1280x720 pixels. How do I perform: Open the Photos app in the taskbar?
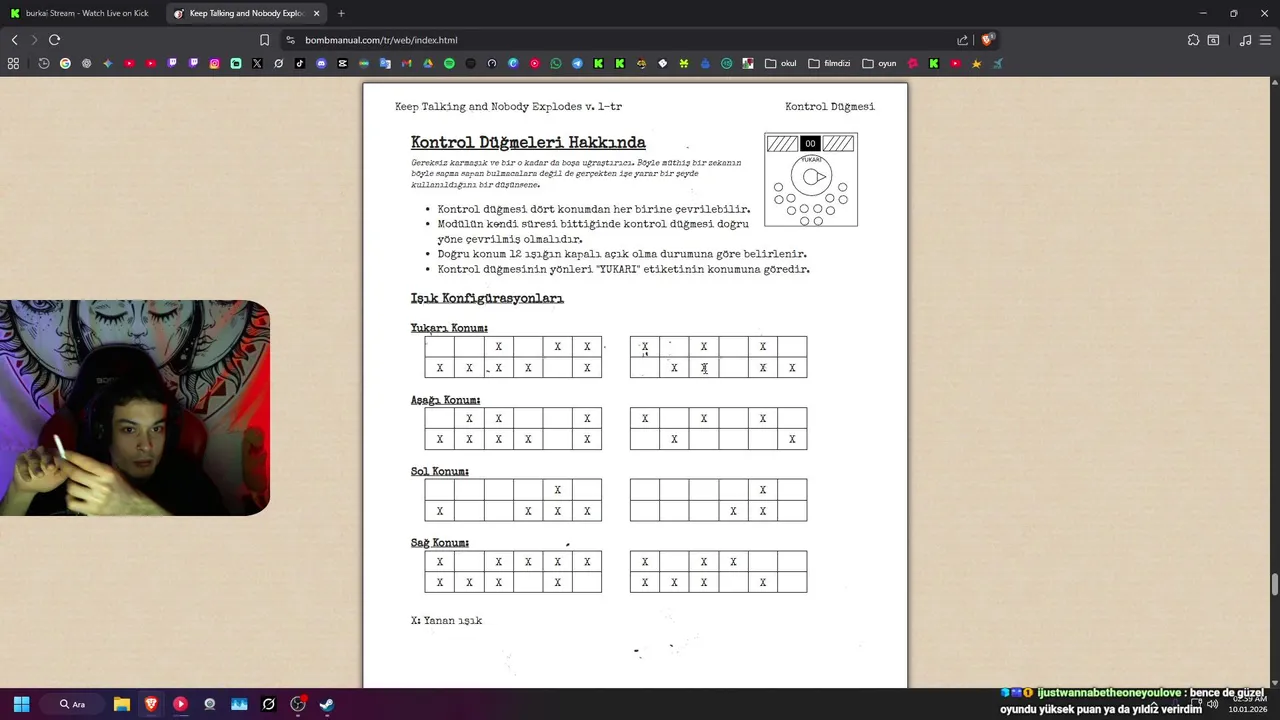click(239, 704)
